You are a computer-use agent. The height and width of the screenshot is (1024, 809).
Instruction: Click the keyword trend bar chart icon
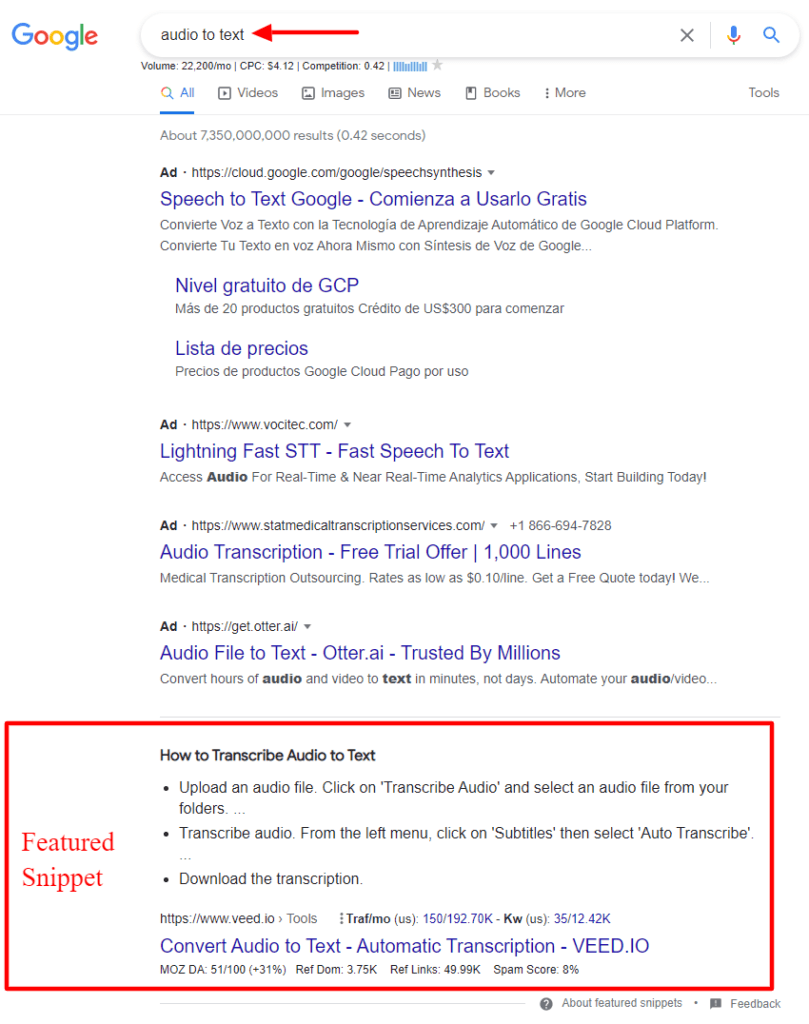tap(410, 66)
